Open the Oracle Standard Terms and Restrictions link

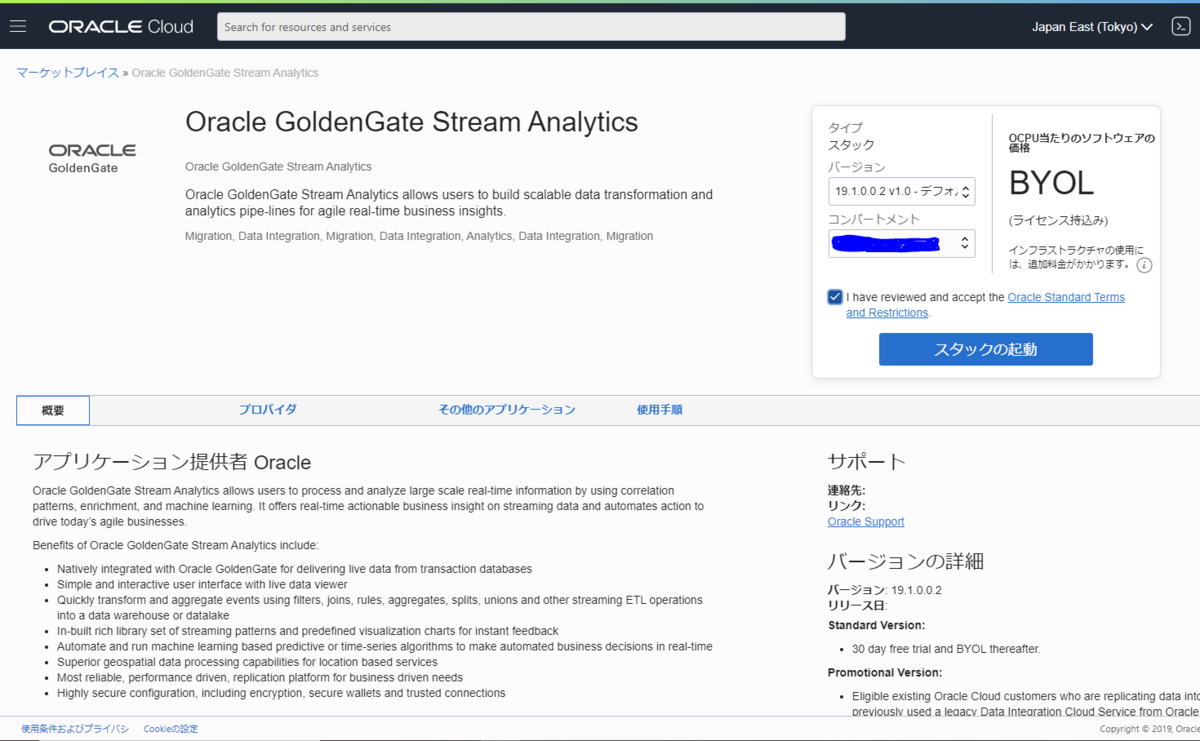point(1066,297)
